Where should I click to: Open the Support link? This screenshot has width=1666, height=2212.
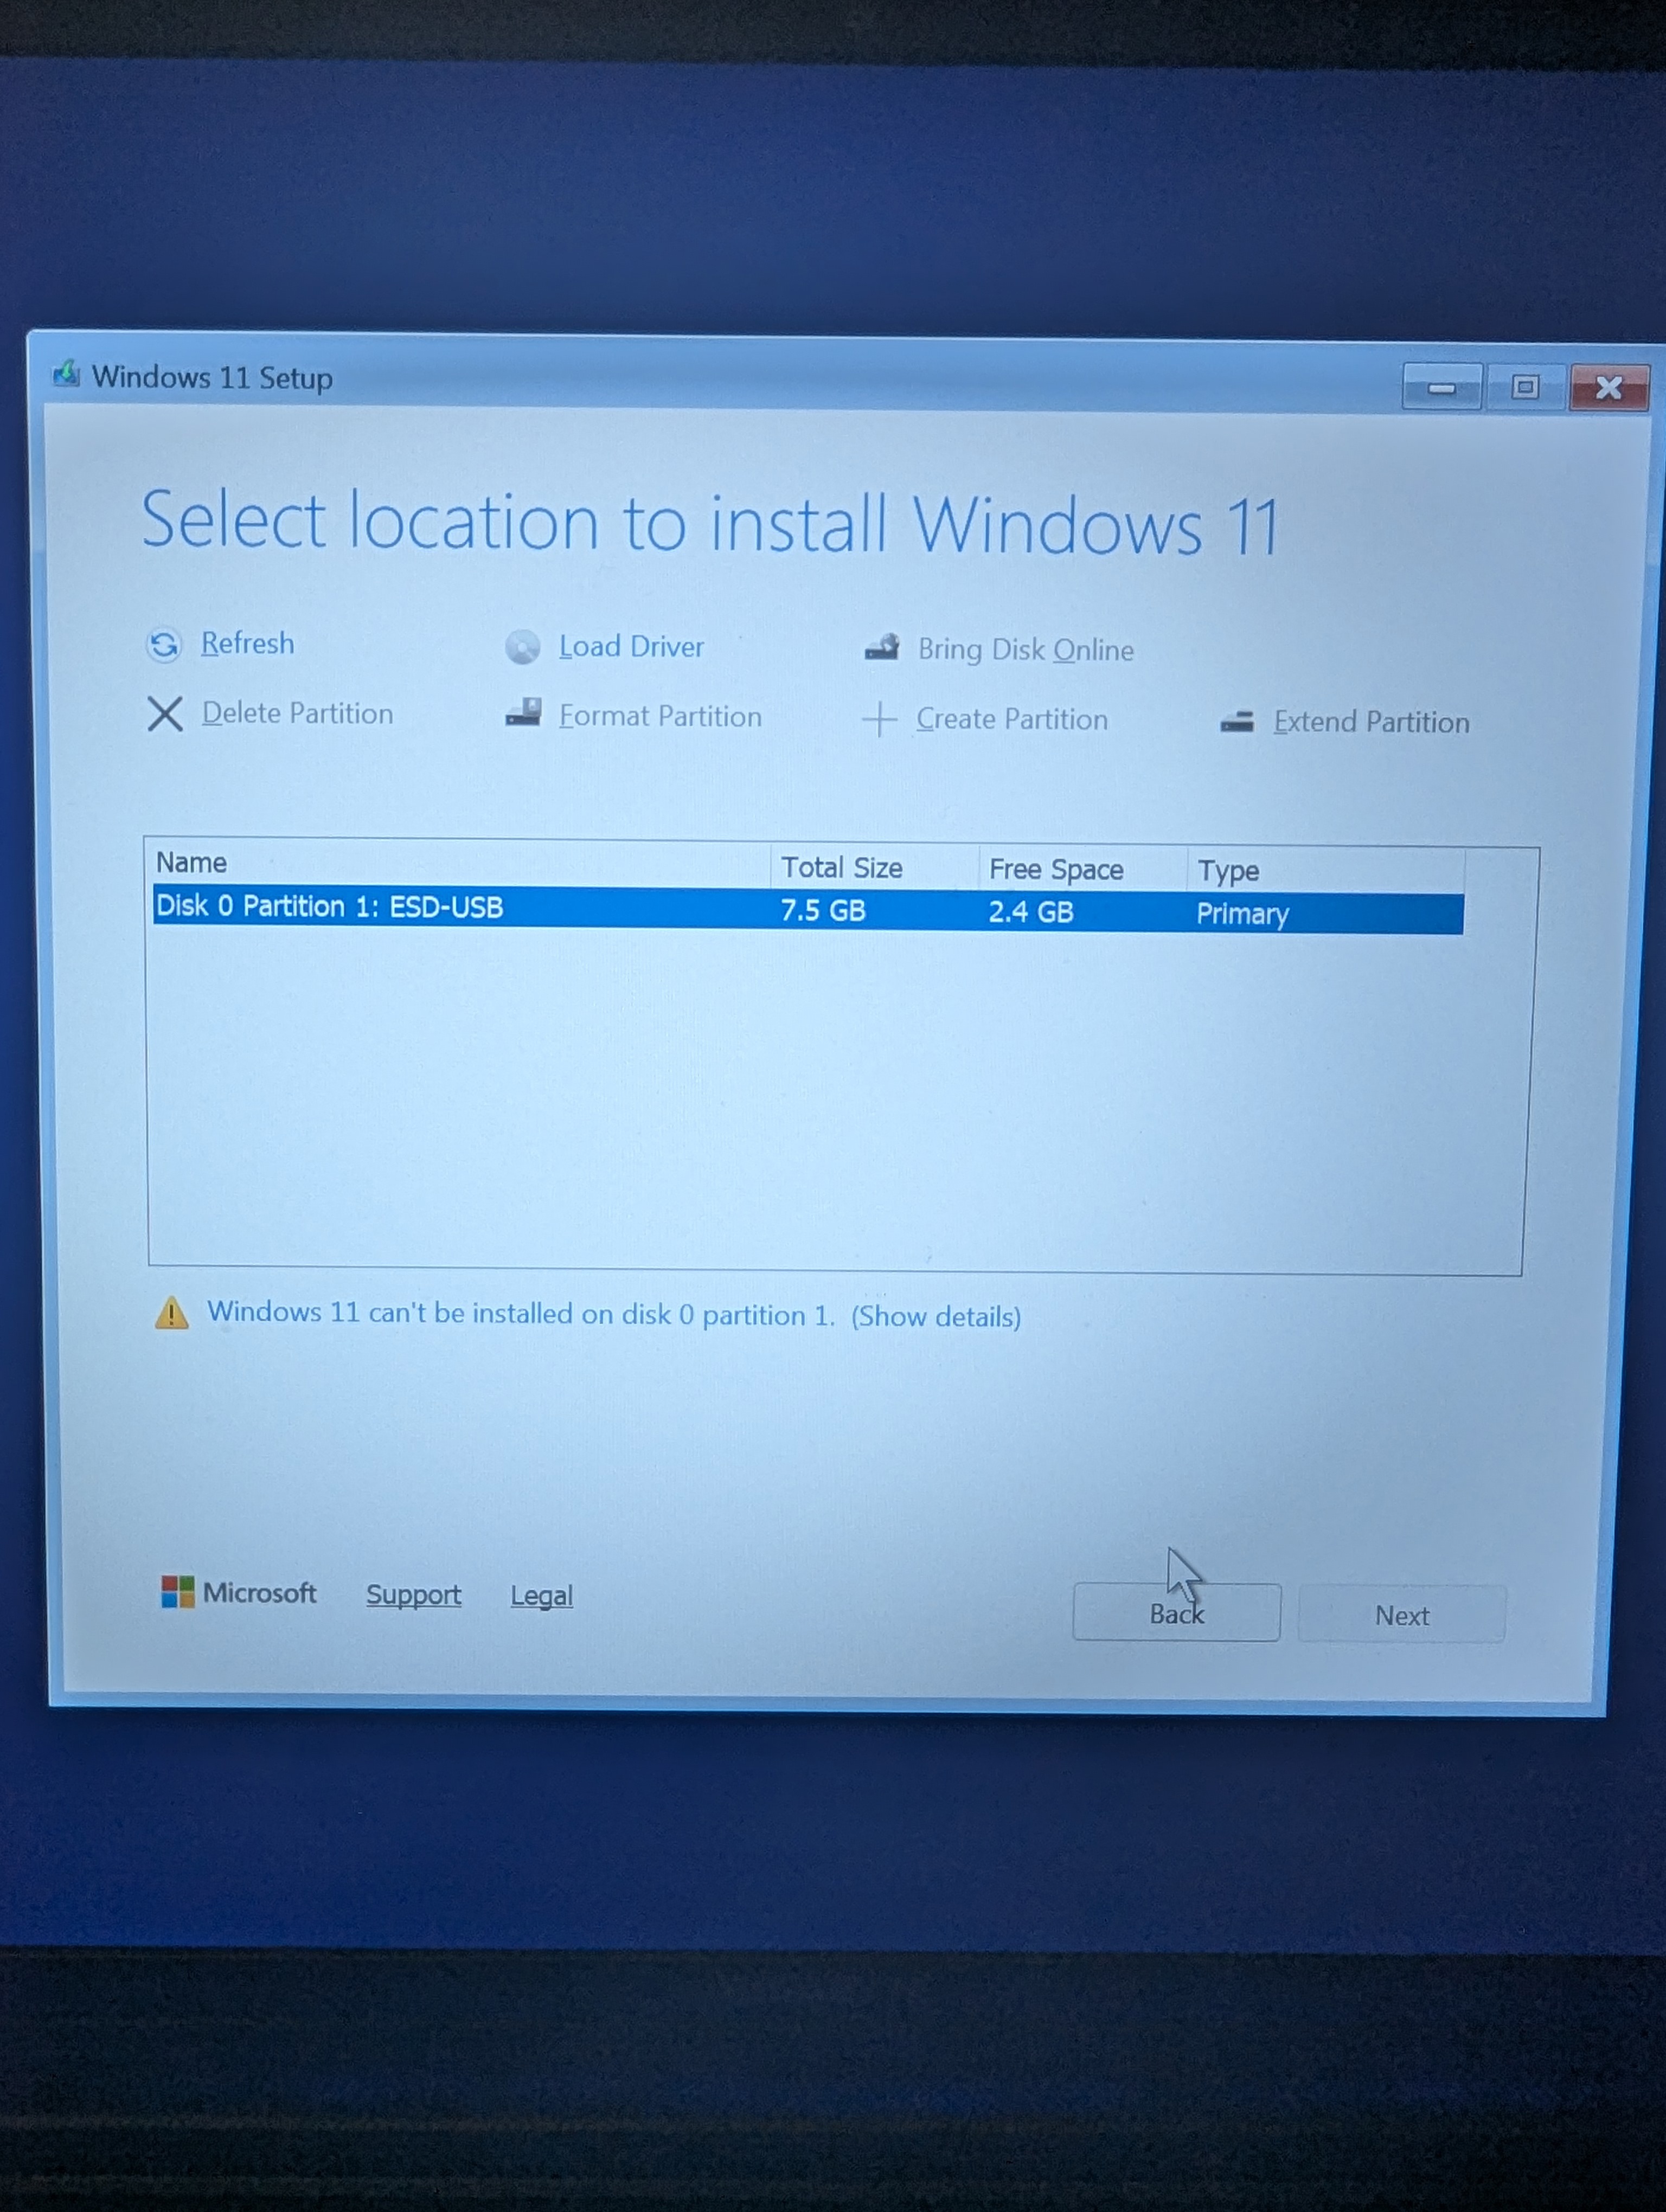(413, 1595)
